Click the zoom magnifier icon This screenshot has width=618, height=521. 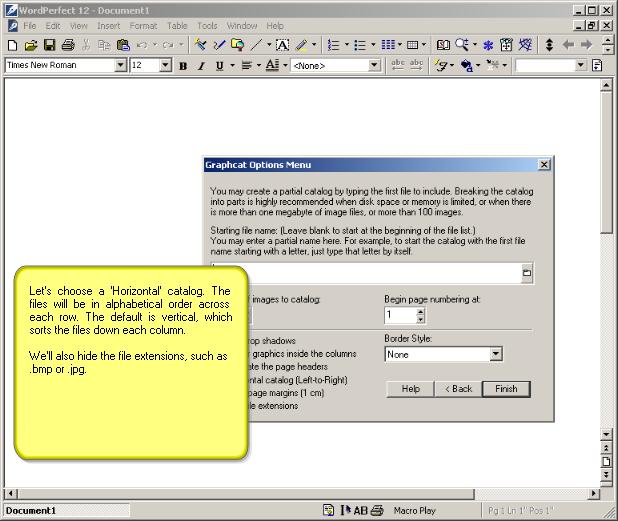pyautogui.click(x=462, y=45)
